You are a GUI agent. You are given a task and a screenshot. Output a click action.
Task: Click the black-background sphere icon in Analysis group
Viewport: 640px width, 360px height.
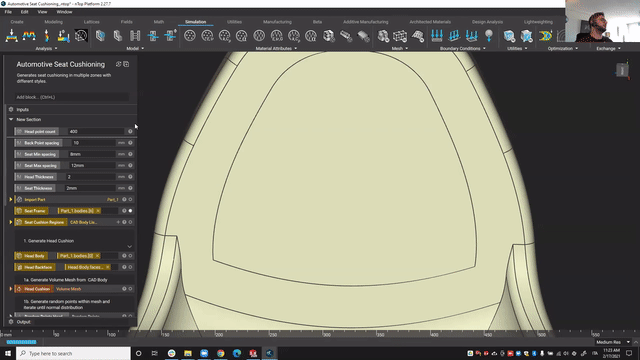(x=81, y=36)
